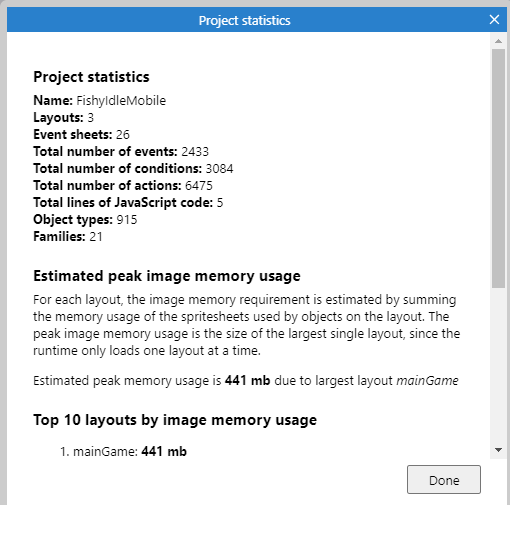Click the vertical scrollbar thumb
The image size is (510, 543).
pos(498,168)
